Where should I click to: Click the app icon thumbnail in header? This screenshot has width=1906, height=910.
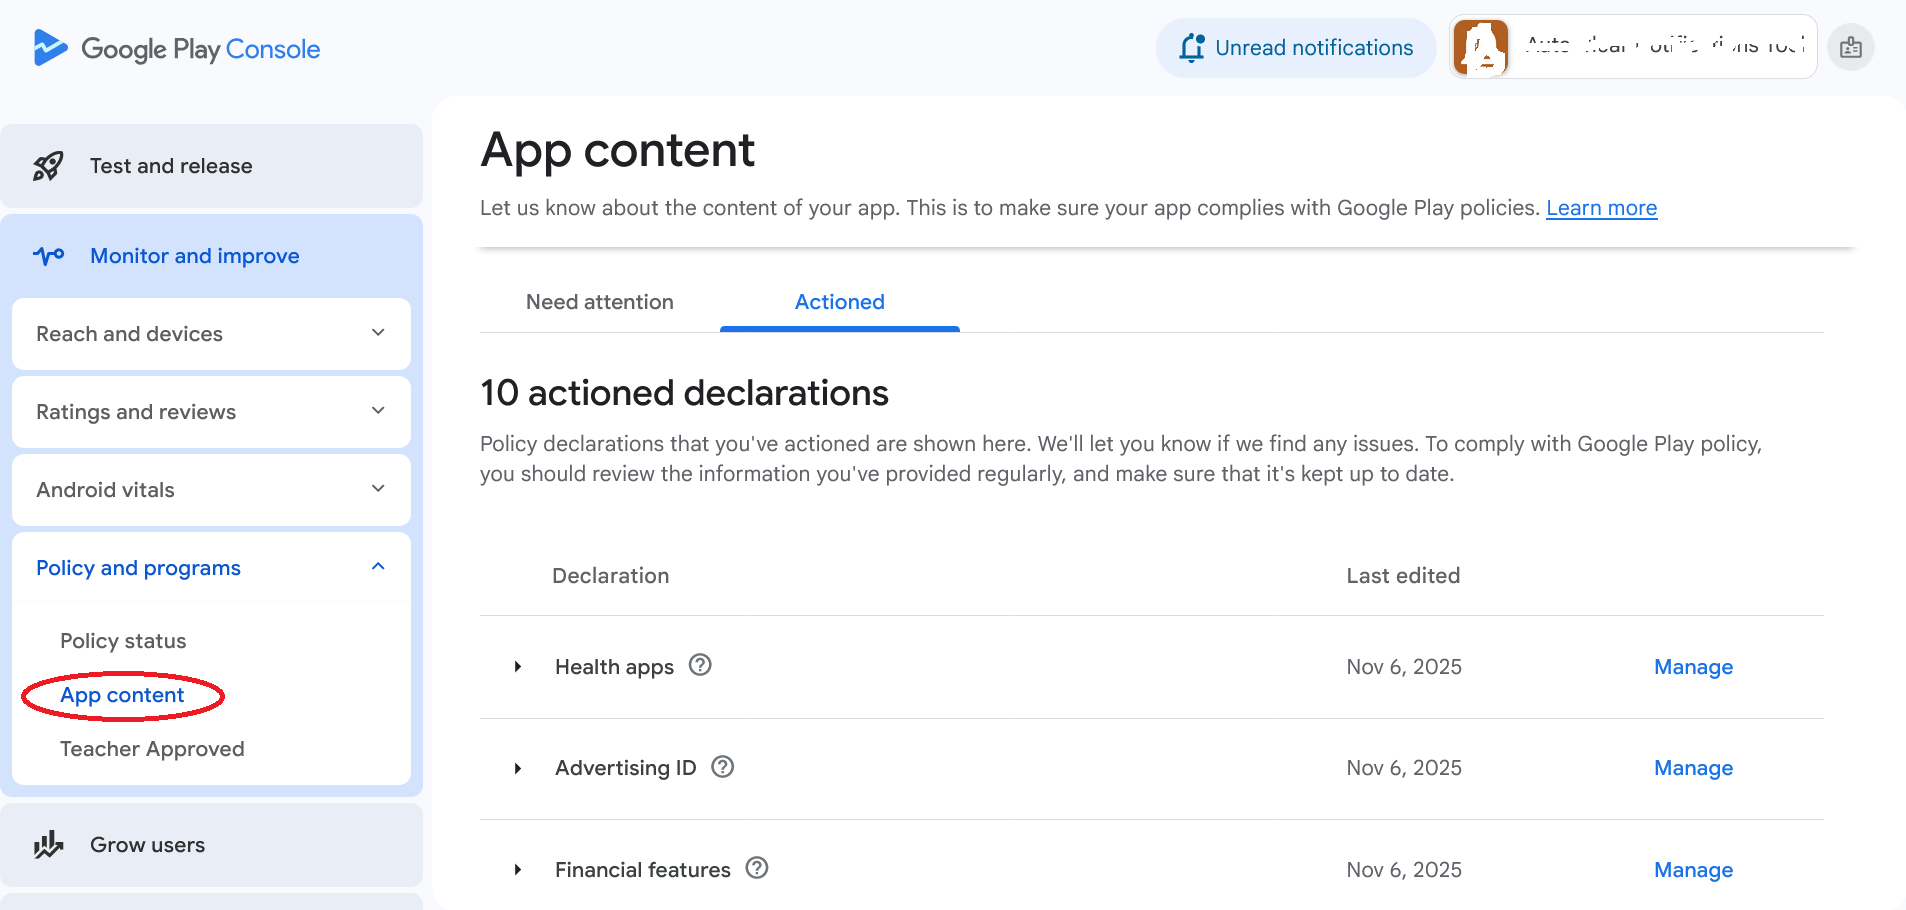point(1480,47)
